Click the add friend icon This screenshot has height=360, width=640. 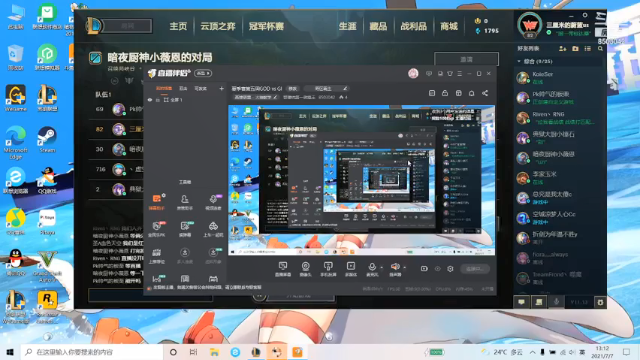[x=562, y=49]
